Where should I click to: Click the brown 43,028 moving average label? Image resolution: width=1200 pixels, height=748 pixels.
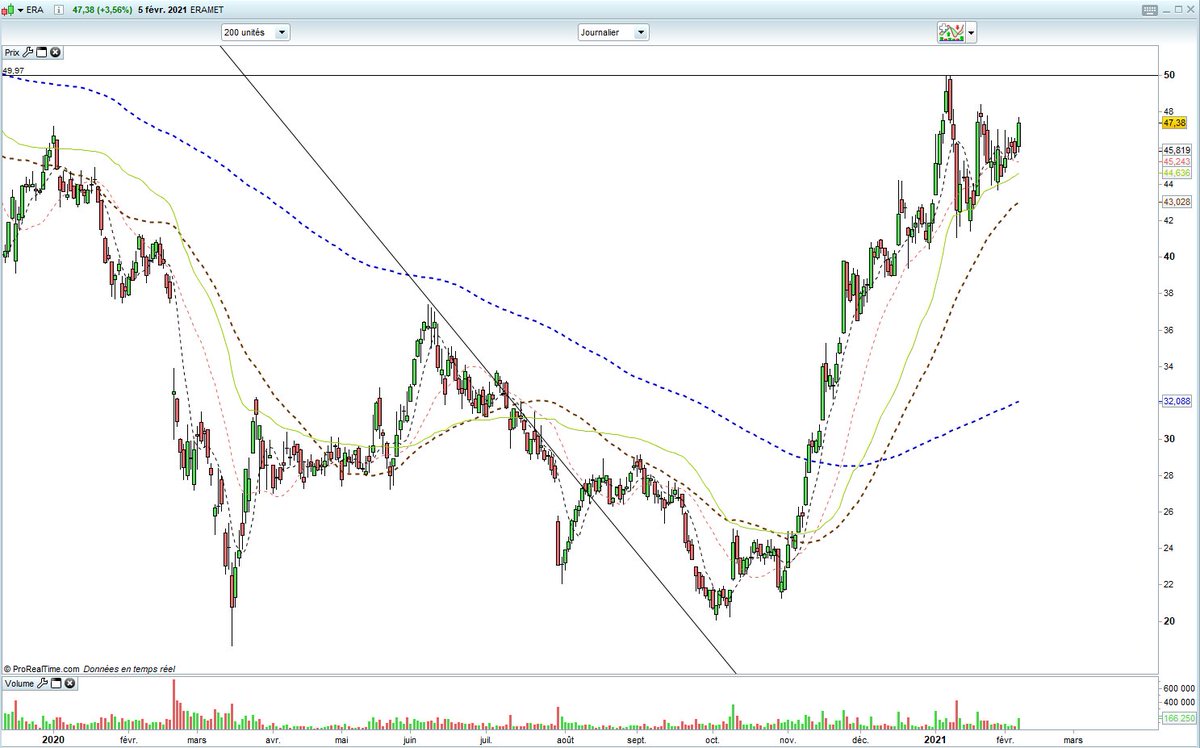coord(1176,201)
